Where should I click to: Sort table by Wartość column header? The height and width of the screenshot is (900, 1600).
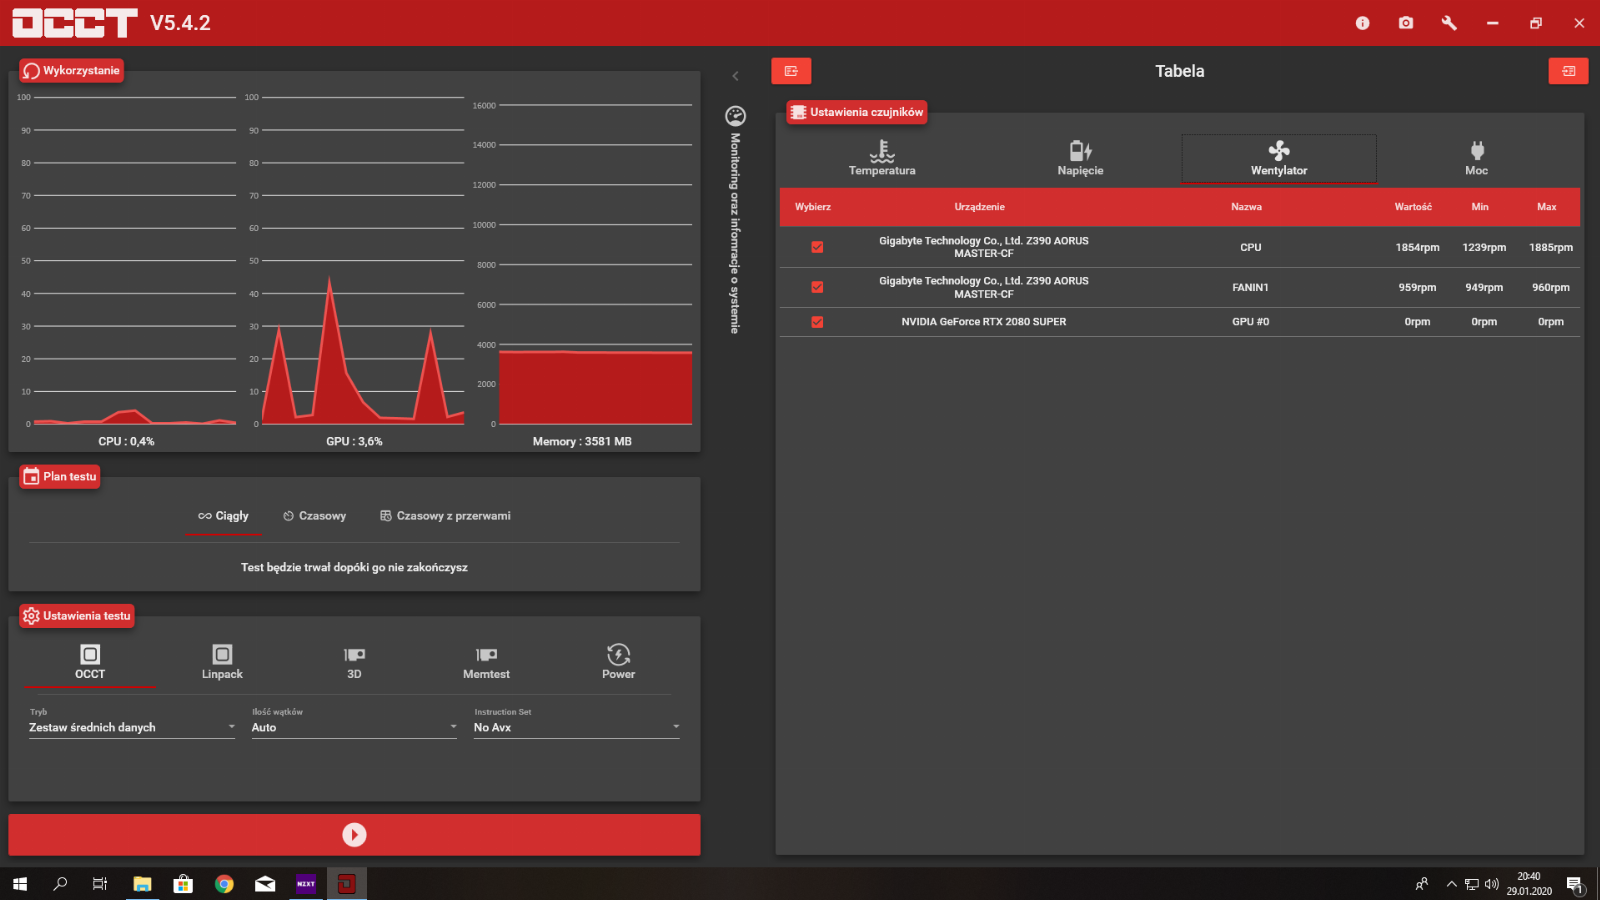point(1413,207)
